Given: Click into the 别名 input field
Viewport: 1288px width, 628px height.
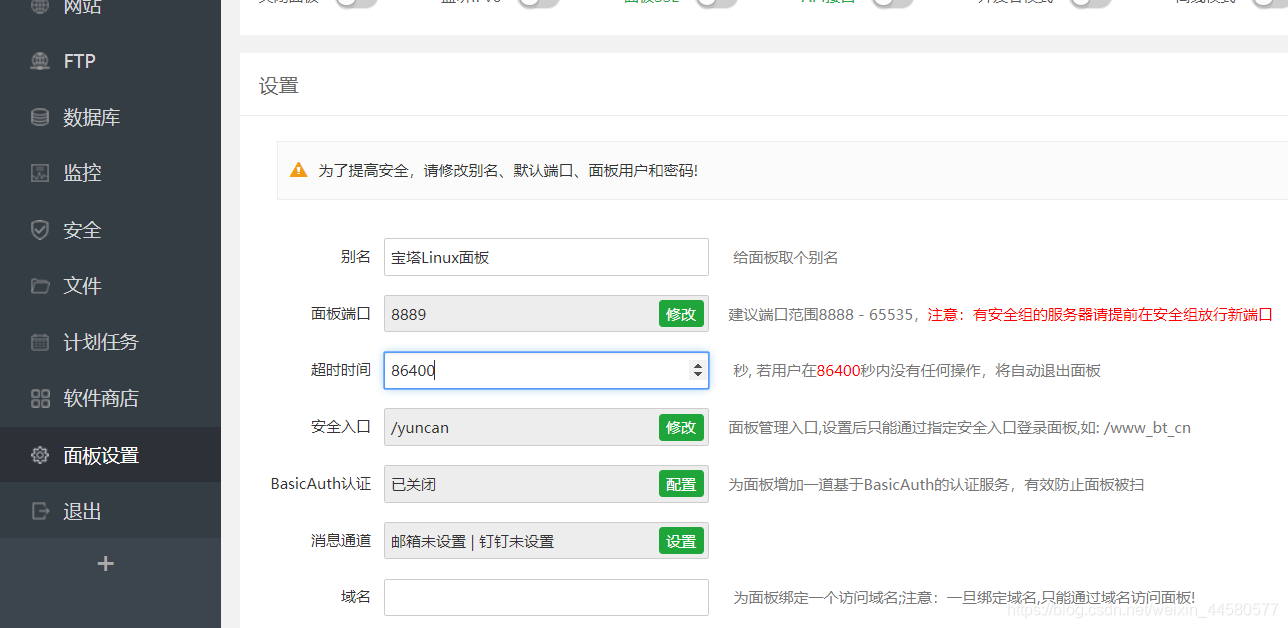Looking at the screenshot, I should coord(546,257).
